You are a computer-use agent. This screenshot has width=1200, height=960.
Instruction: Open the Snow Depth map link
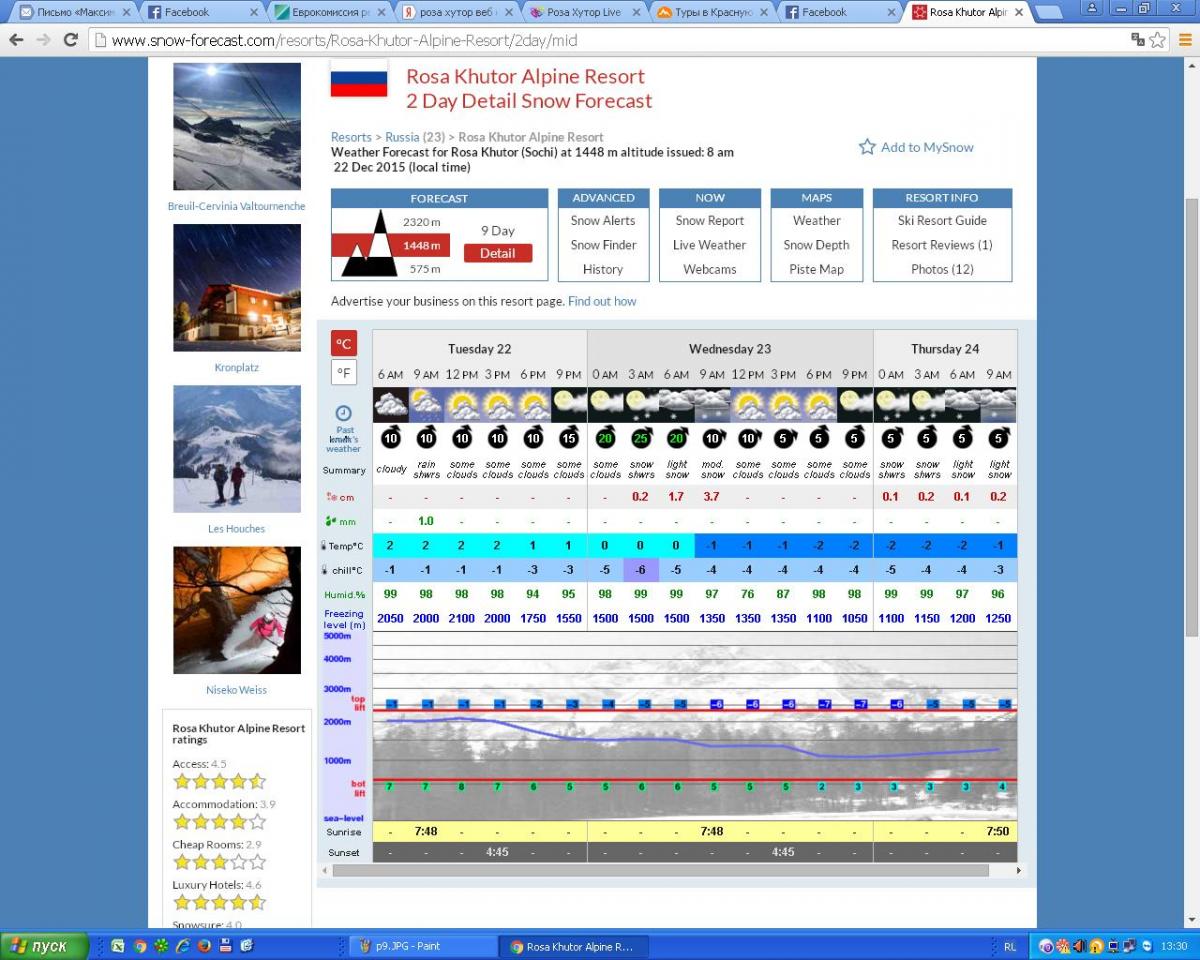(x=817, y=245)
